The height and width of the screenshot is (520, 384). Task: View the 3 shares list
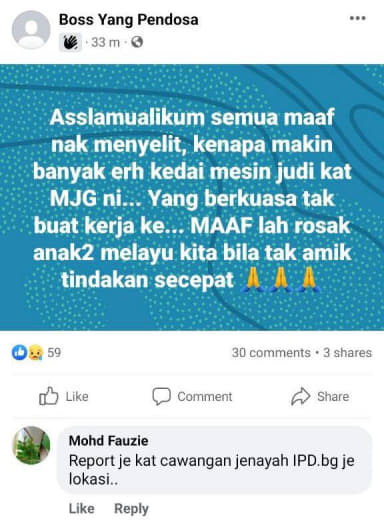tap(347, 353)
